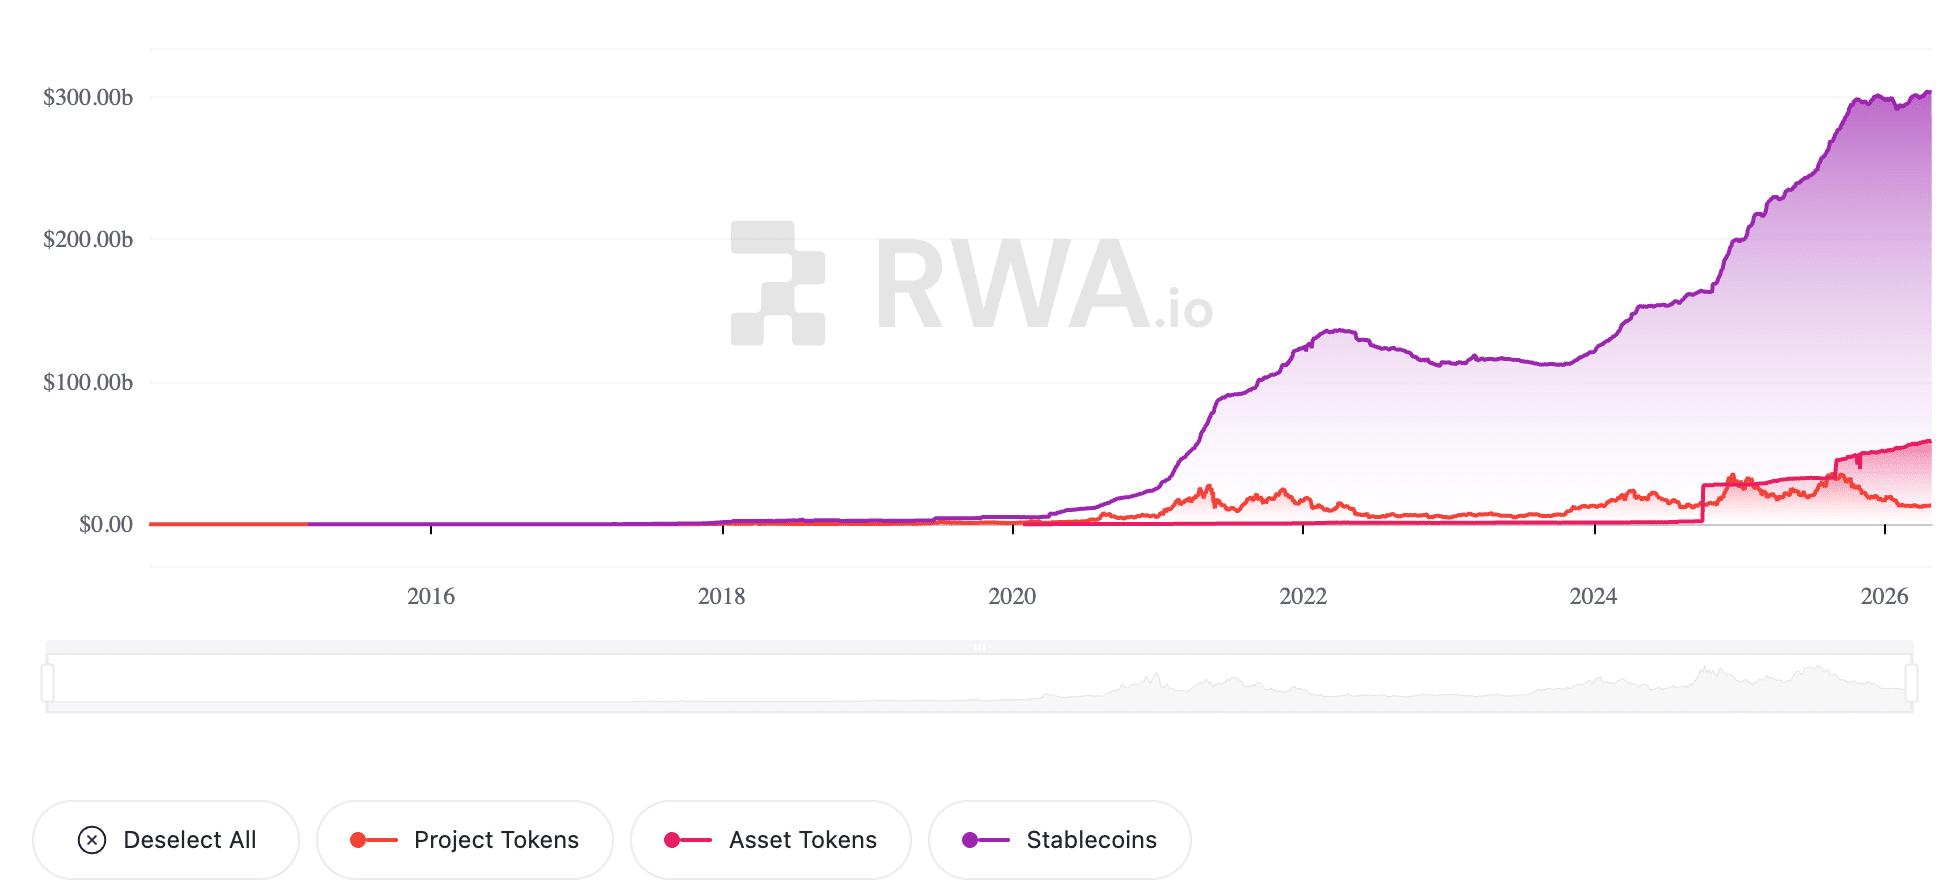Image resolution: width=1948 pixels, height=880 pixels.
Task: Toggle the Asset Tokens series visibility
Action: coord(770,840)
